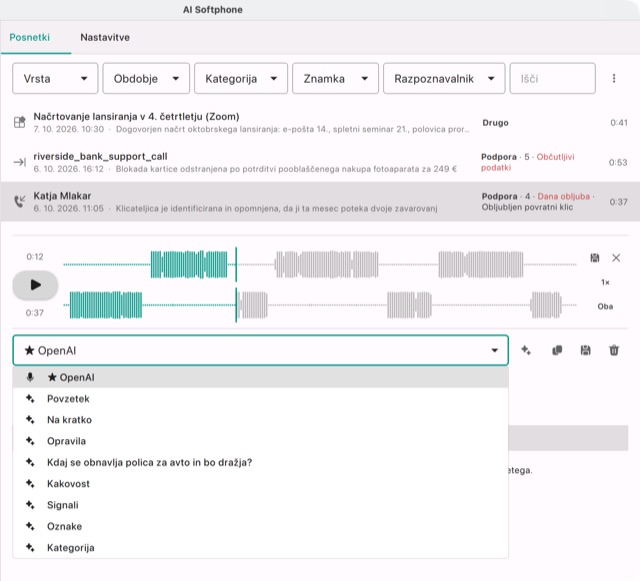Screen dimensions: 640x581
Task: Click the Zoom meeting recording type icon
Action: pos(20,122)
